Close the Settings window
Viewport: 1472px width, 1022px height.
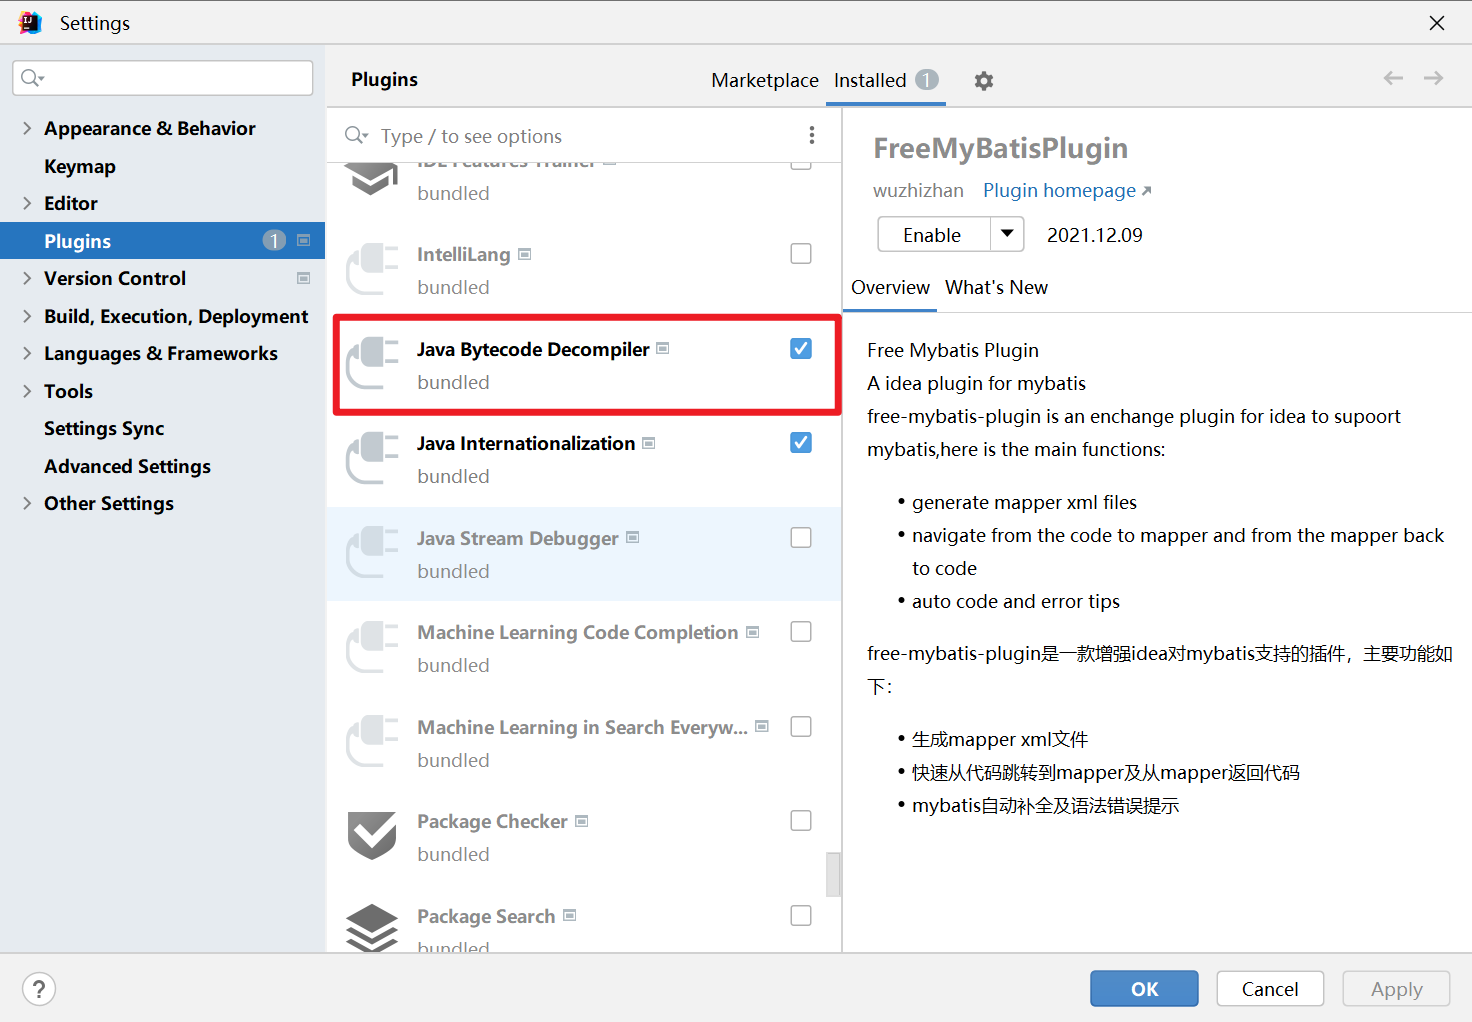tap(1437, 22)
